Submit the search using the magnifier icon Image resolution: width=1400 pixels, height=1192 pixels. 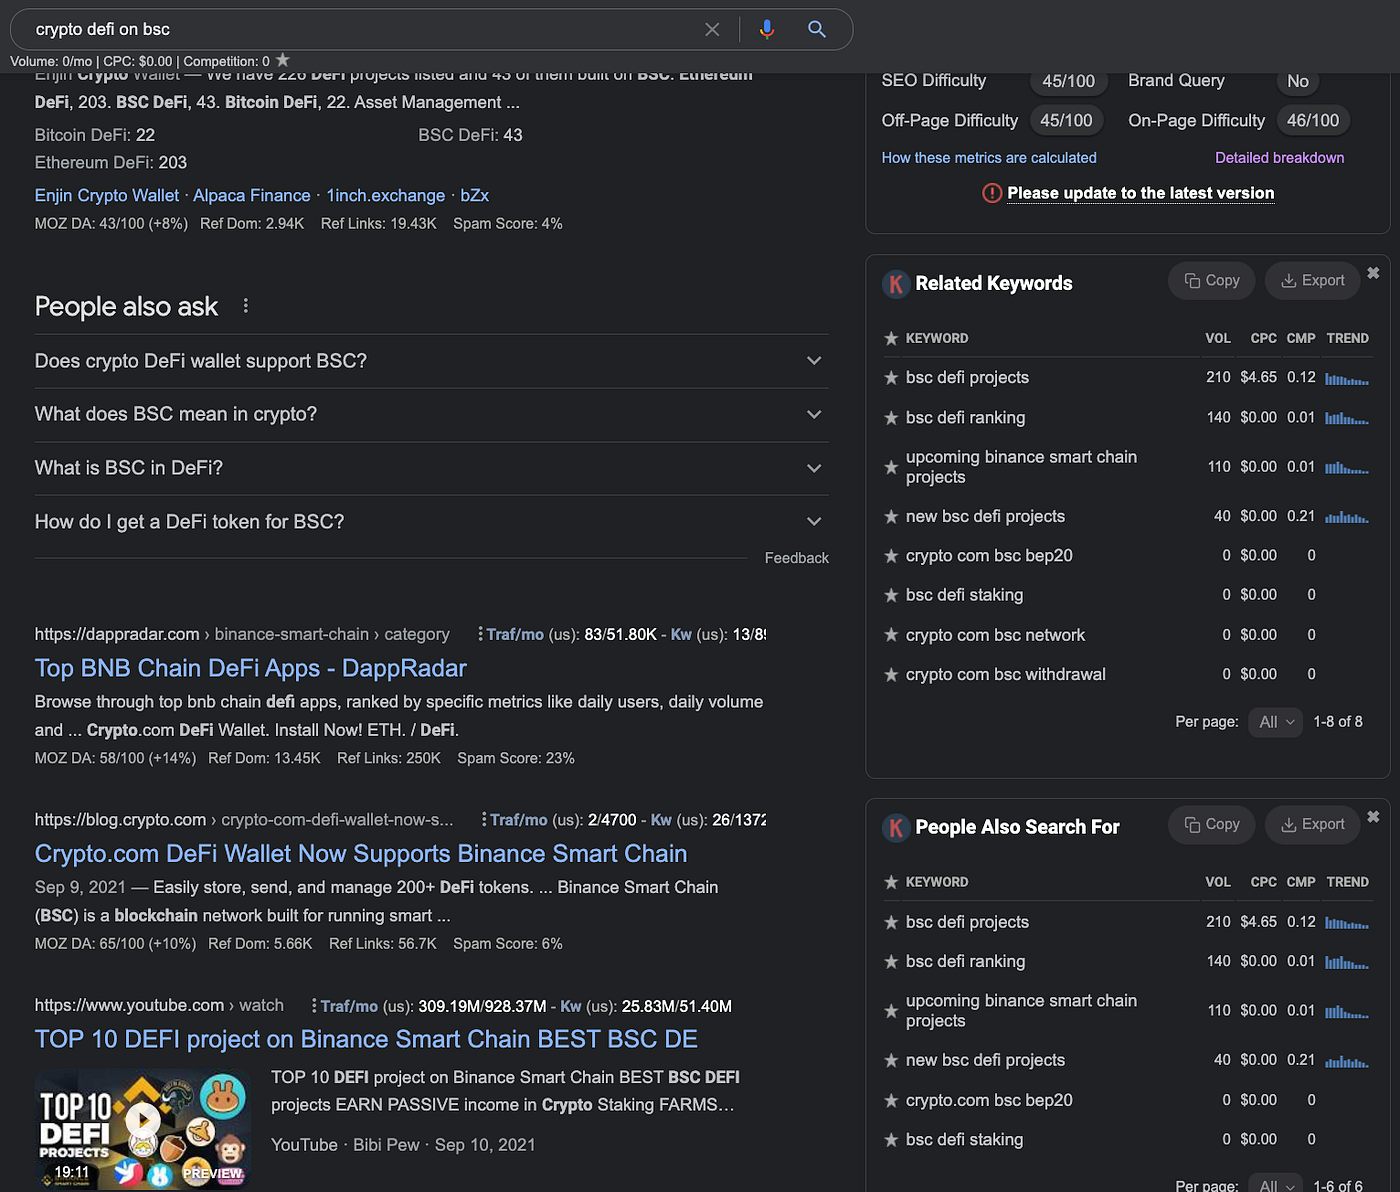tap(817, 30)
